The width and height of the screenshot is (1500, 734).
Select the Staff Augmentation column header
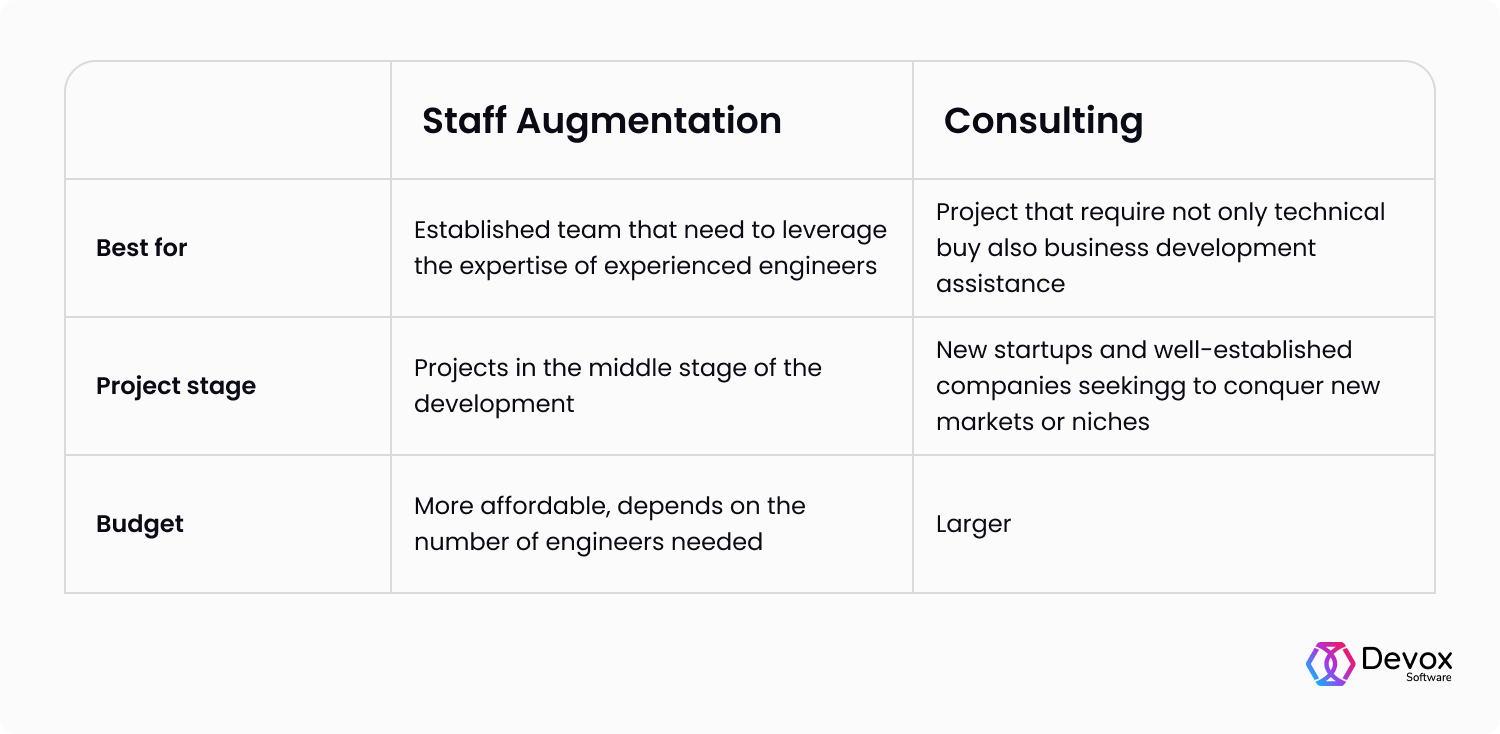click(x=602, y=121)
